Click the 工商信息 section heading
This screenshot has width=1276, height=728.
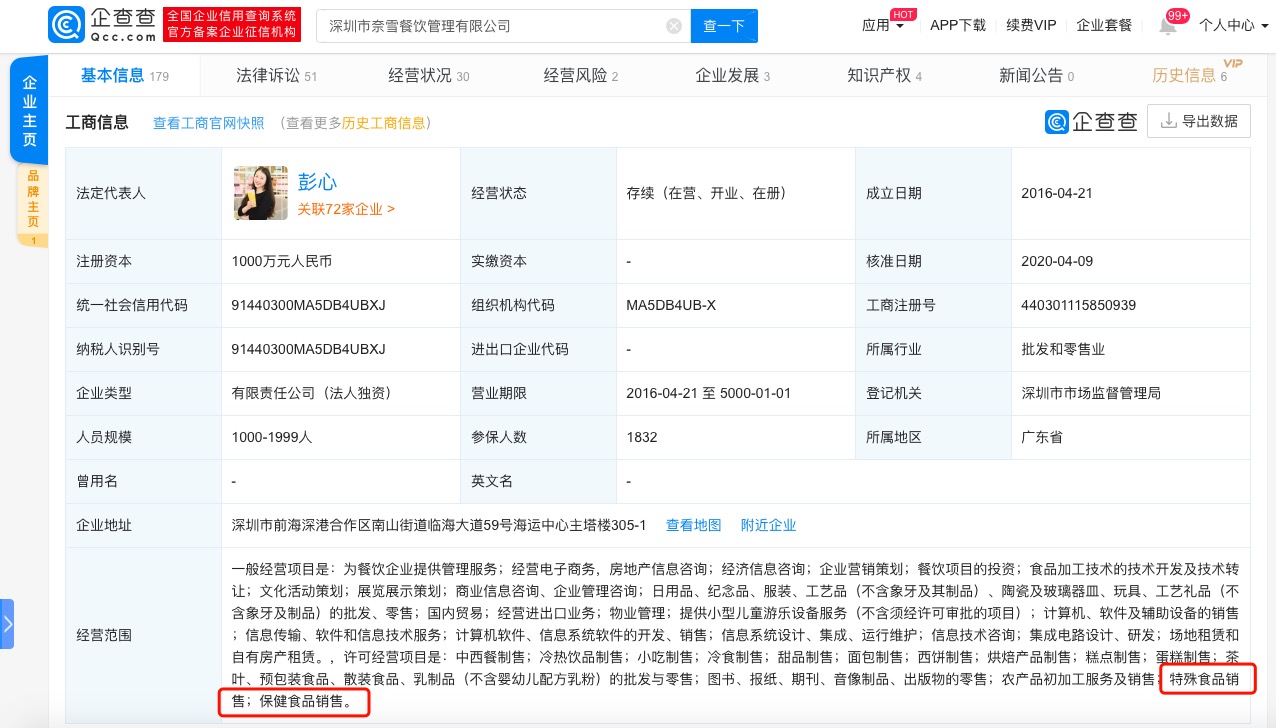tap(97, 122)
